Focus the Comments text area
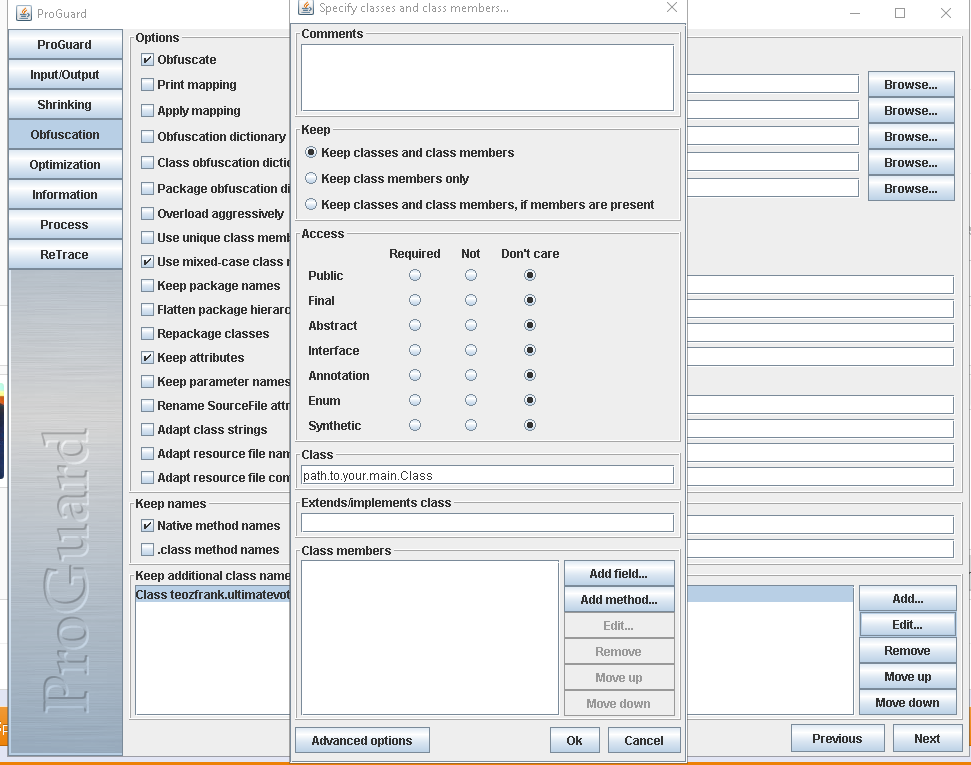The height and width of the screenshot is (765, 971). click(x=487, y=77)
